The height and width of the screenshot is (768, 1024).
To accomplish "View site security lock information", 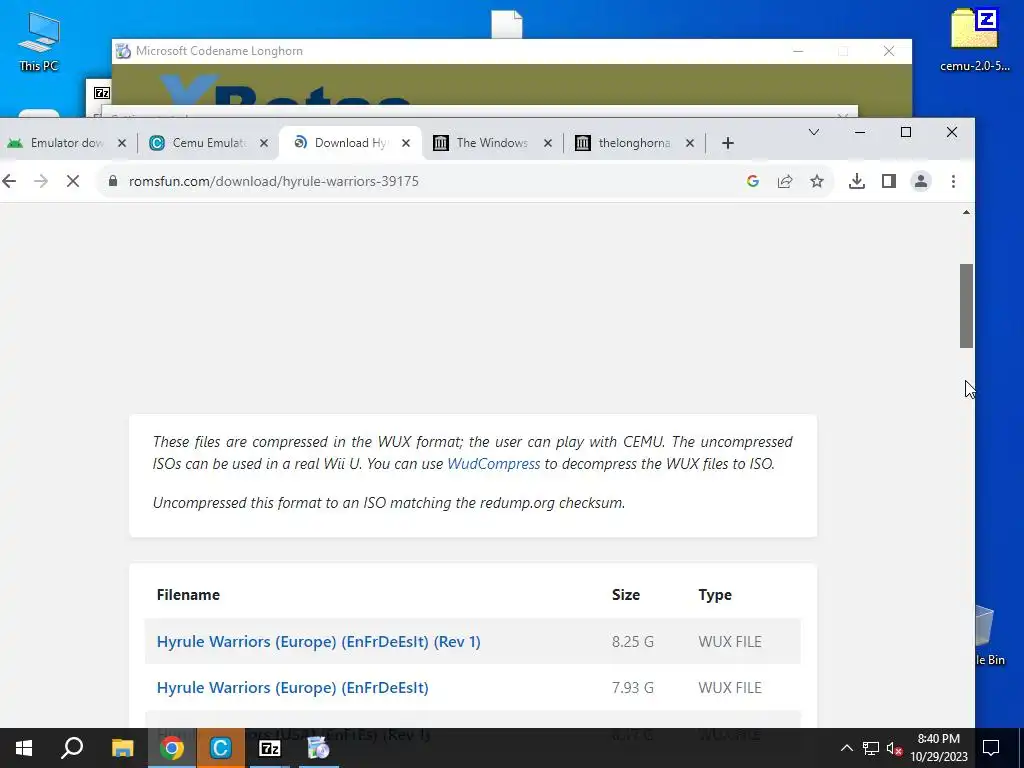I will tap(113, 181).
